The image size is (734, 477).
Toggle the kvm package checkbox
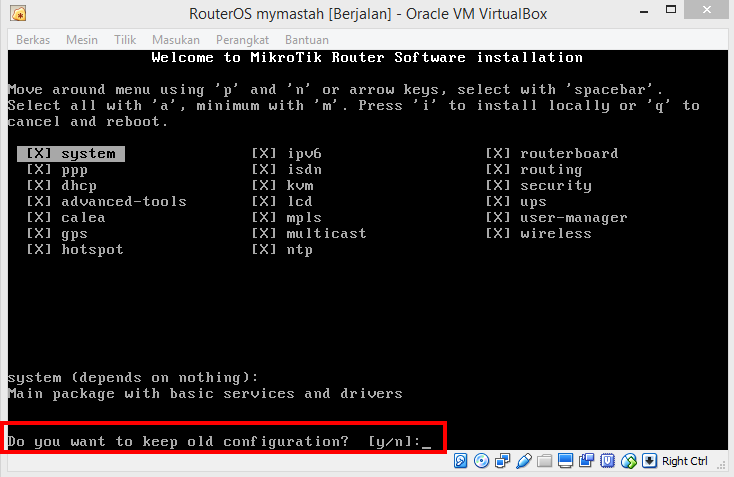tap(264, 185)
